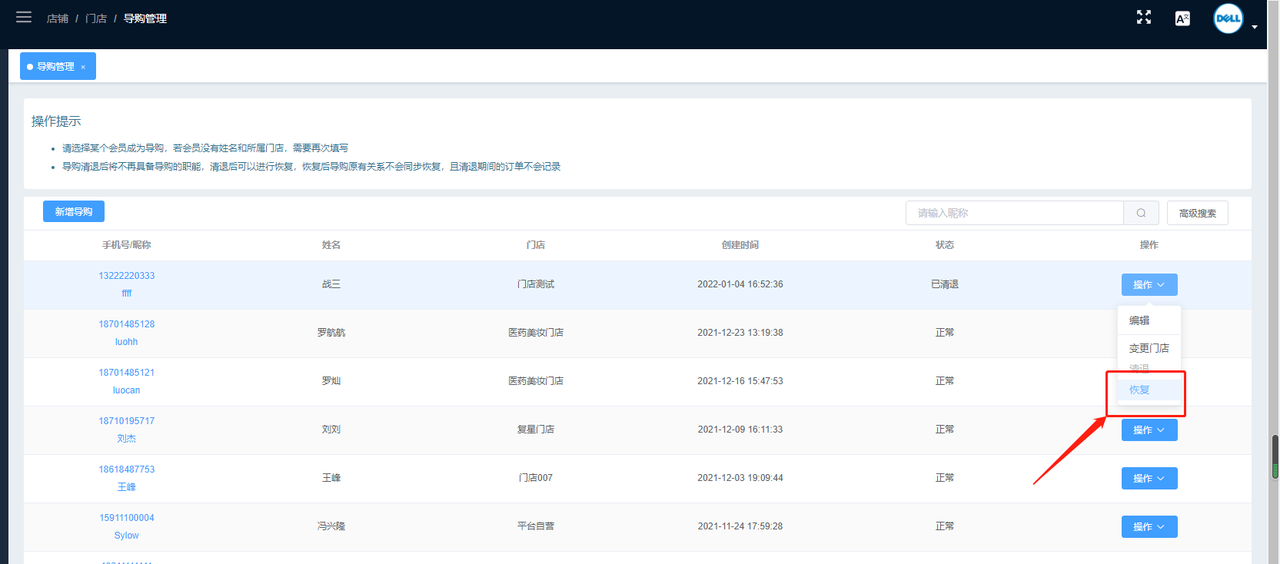Select the store cell 复星门店
Screen dimensions: 1280x564
coord(535,430)
